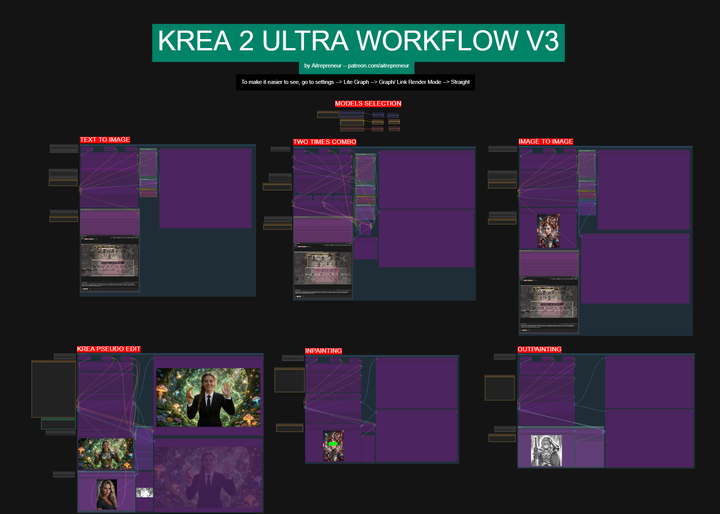Select the OUTPAINTING group title
Viewport: 720px width, 514px height.
pyautogui.click(x=539, y=350)
